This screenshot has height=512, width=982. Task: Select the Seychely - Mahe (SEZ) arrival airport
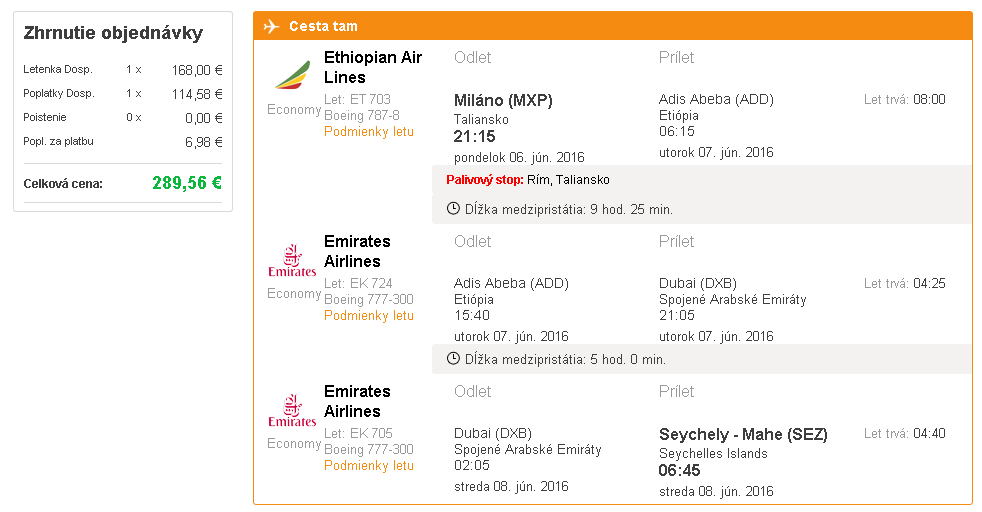pos(743,434)
